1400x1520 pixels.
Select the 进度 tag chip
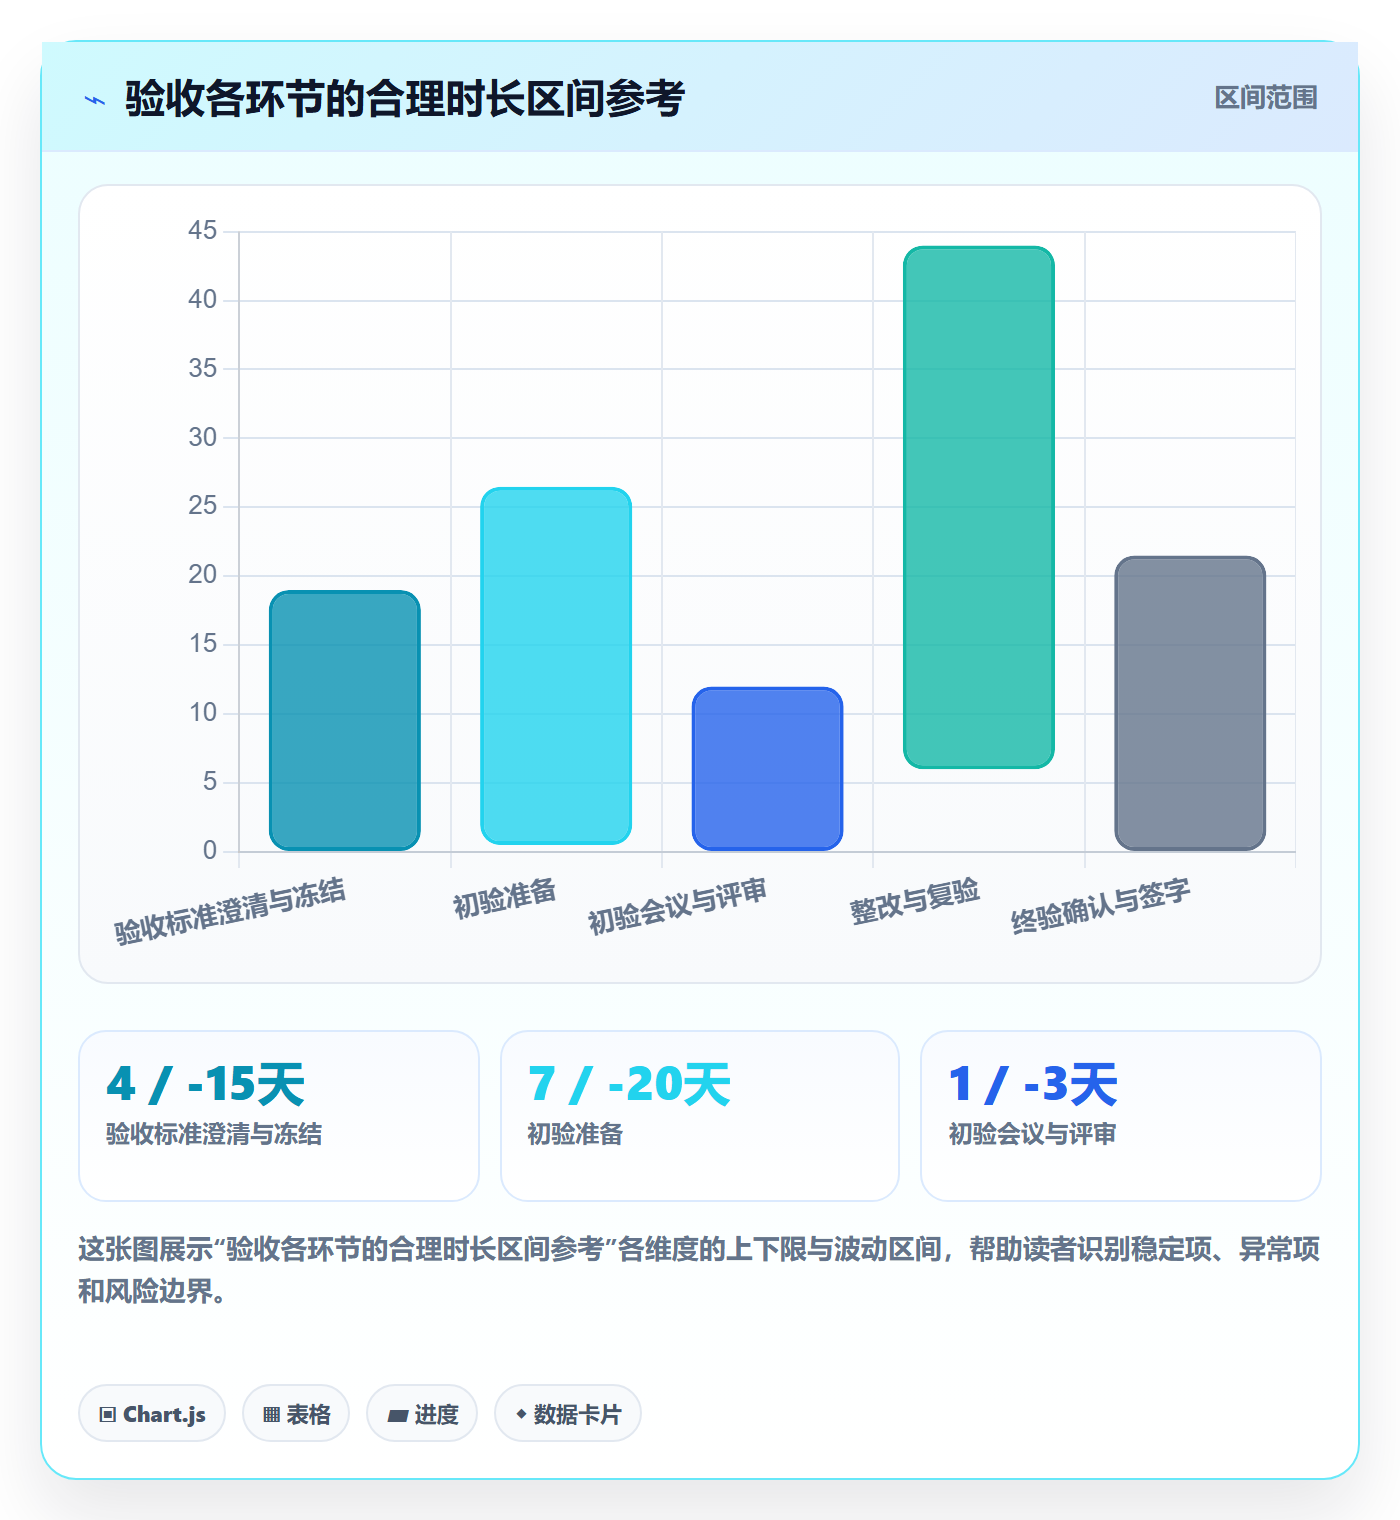coord(422,1413)
